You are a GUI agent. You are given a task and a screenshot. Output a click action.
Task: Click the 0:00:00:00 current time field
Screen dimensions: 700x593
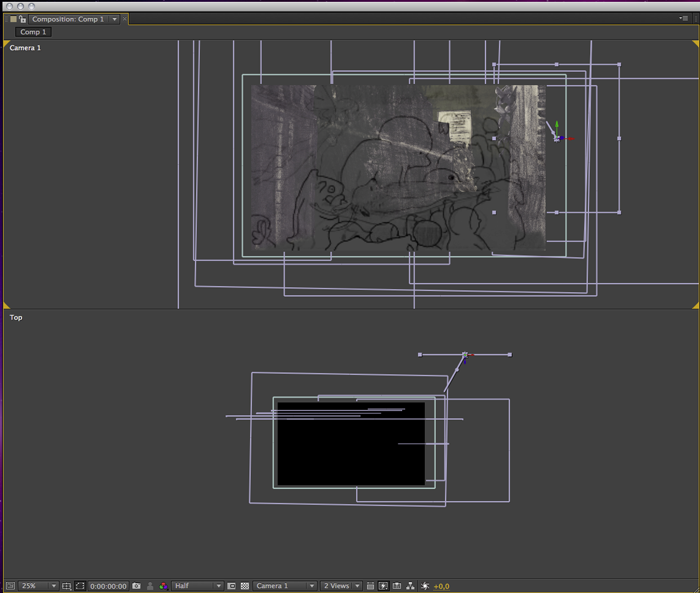coord(108,586)
